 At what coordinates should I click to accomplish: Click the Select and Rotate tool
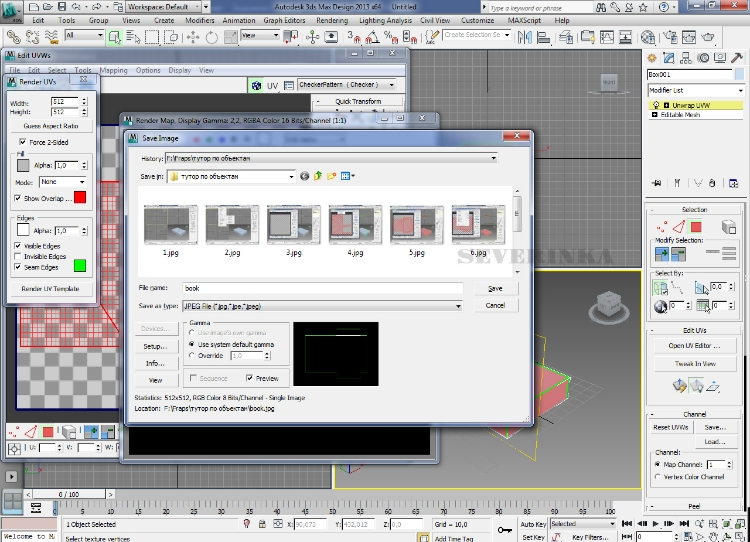point(212,36)
